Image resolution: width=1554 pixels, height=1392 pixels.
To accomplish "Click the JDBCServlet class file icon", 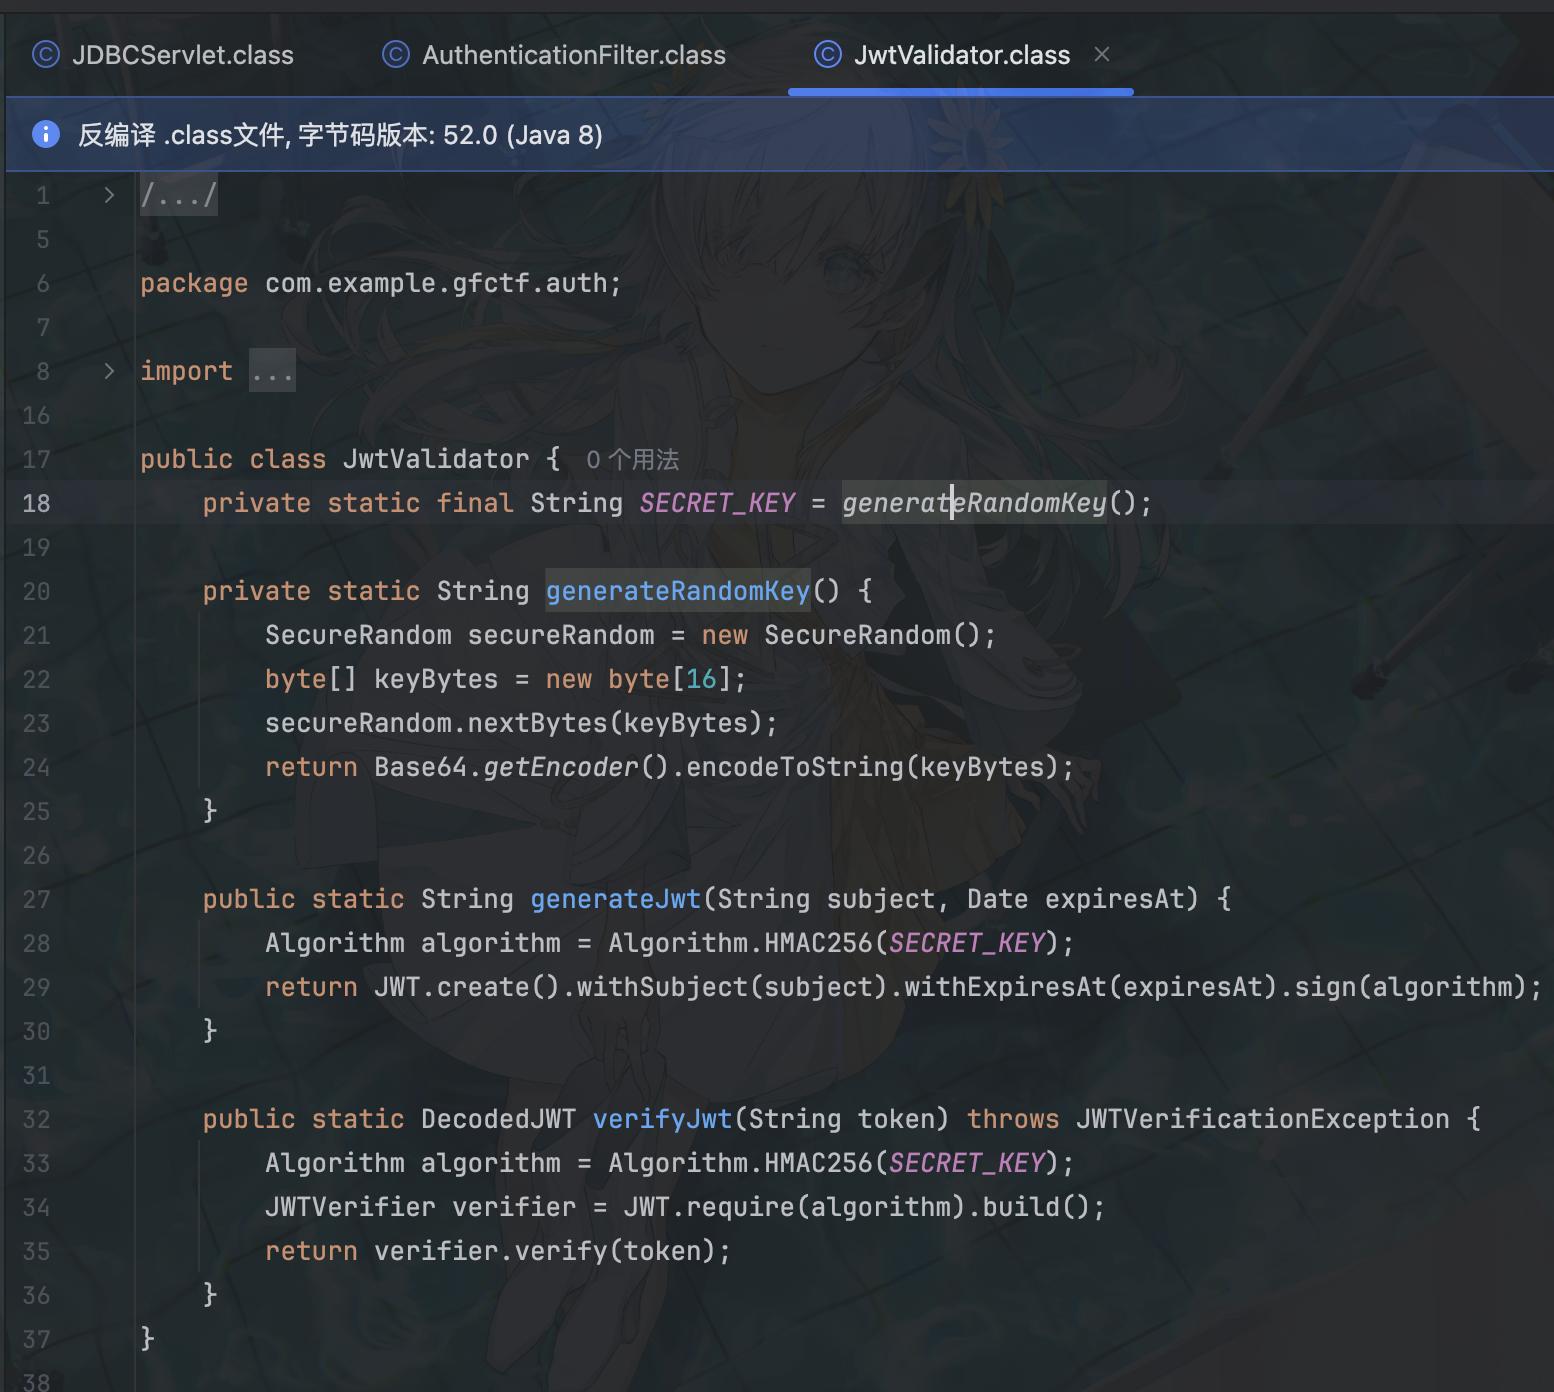I will [46, 55].
